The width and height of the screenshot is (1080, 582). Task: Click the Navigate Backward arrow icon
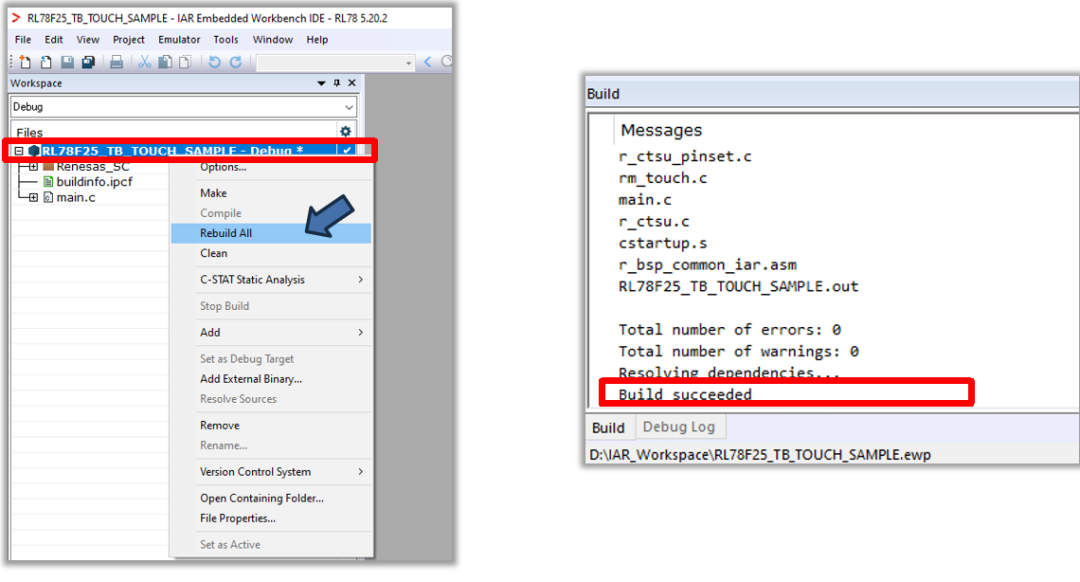point(428,62)
